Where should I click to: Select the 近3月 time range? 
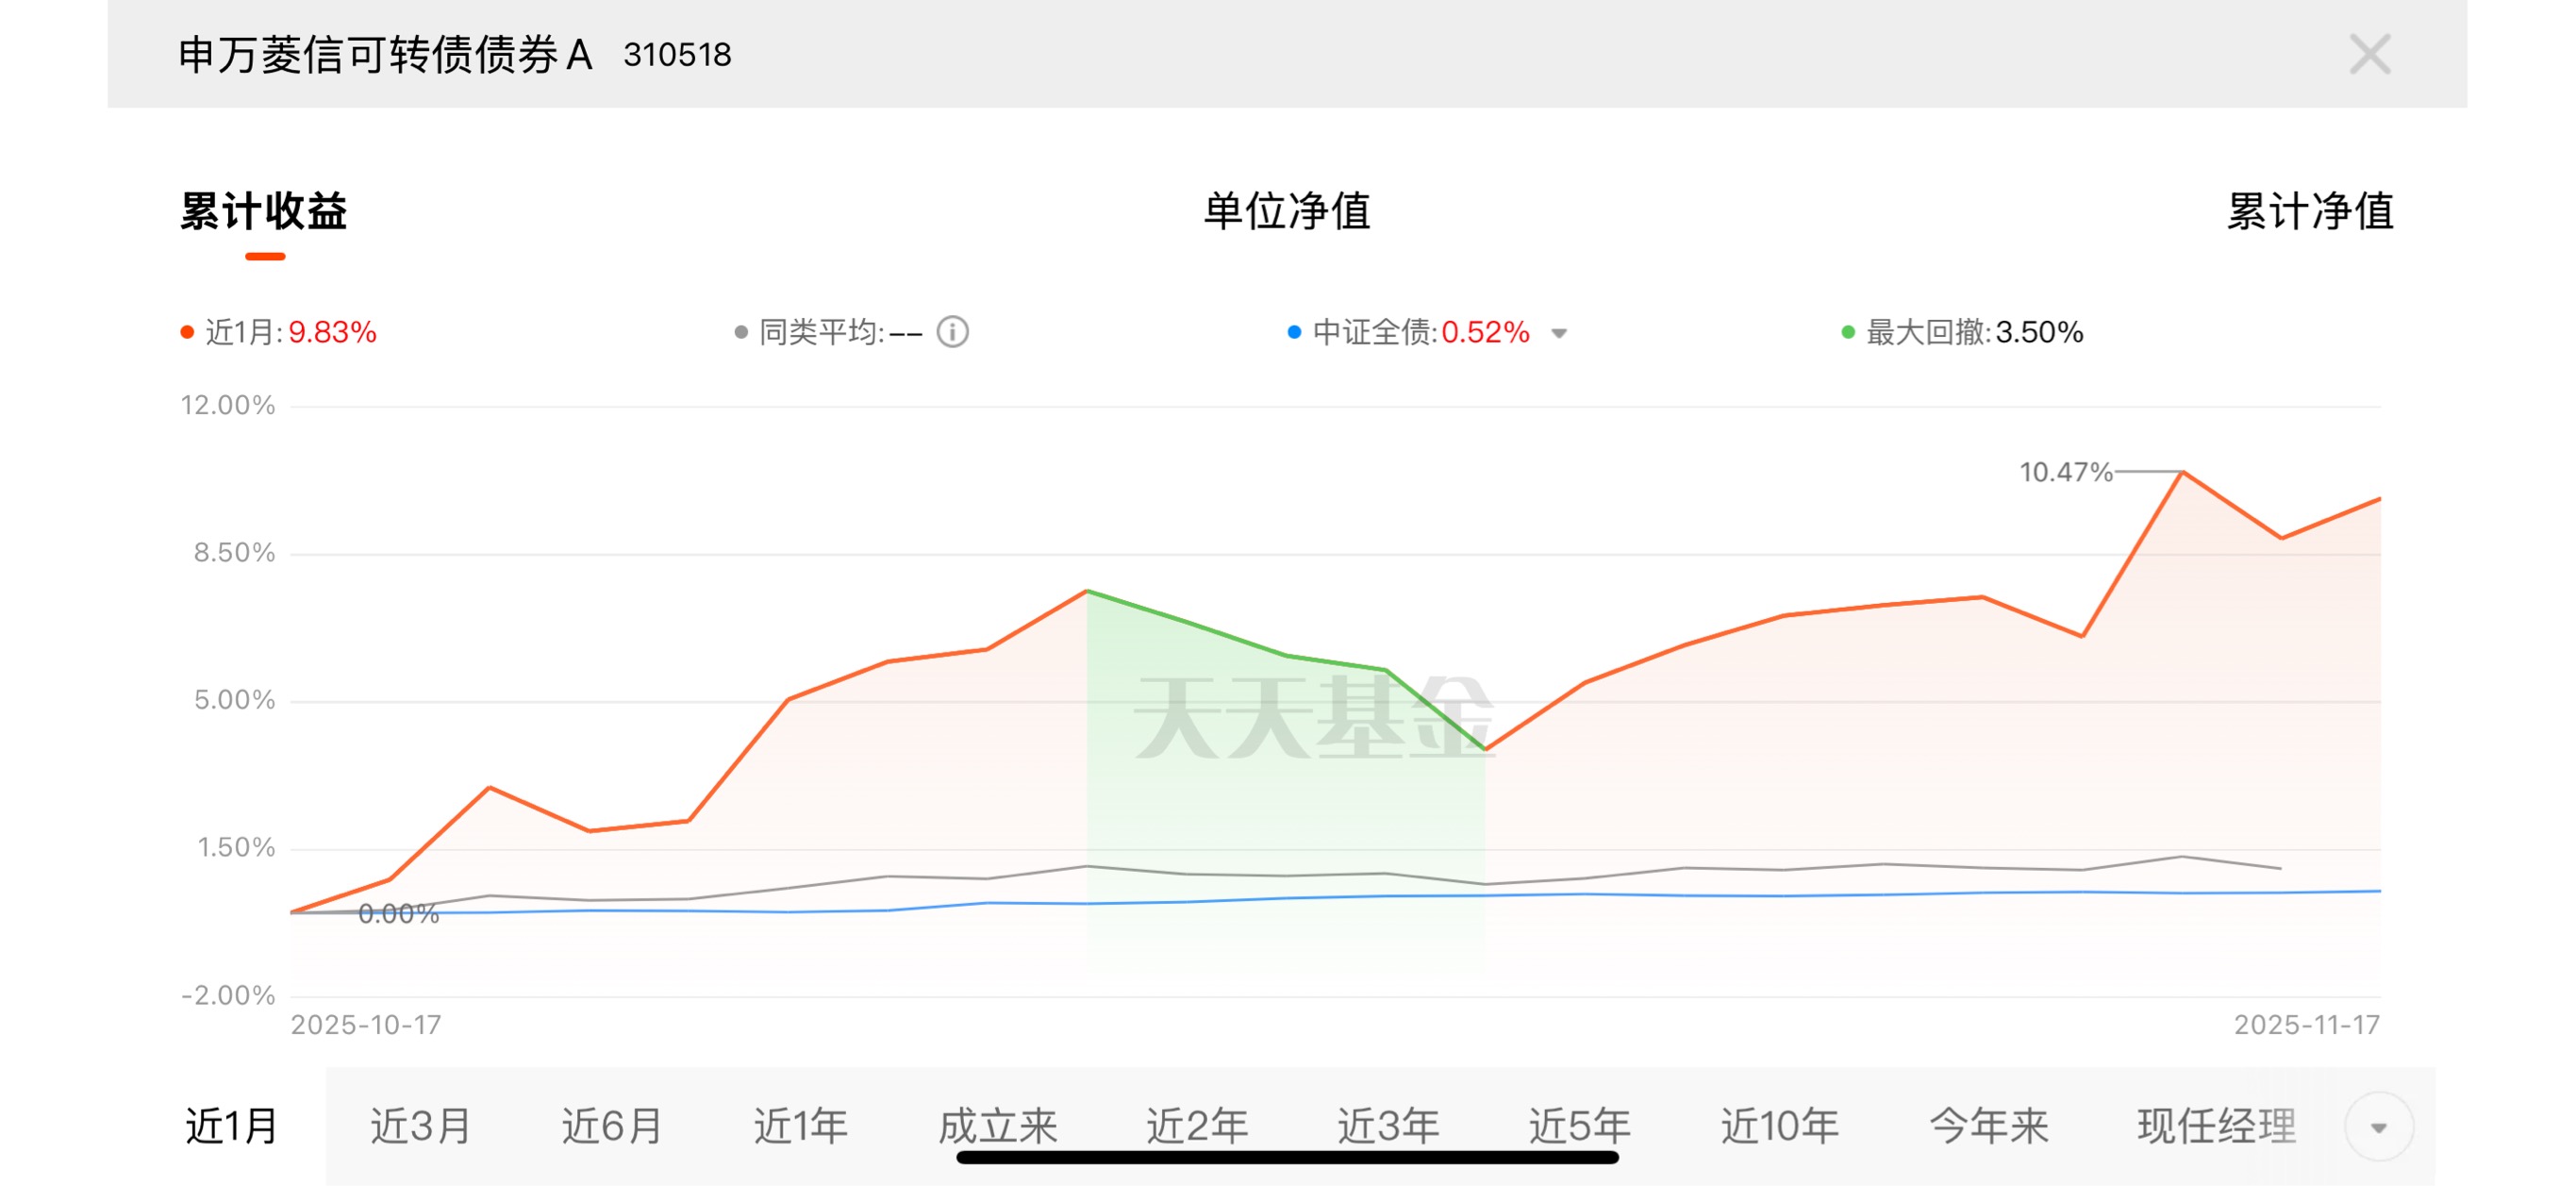[420, 1126]
